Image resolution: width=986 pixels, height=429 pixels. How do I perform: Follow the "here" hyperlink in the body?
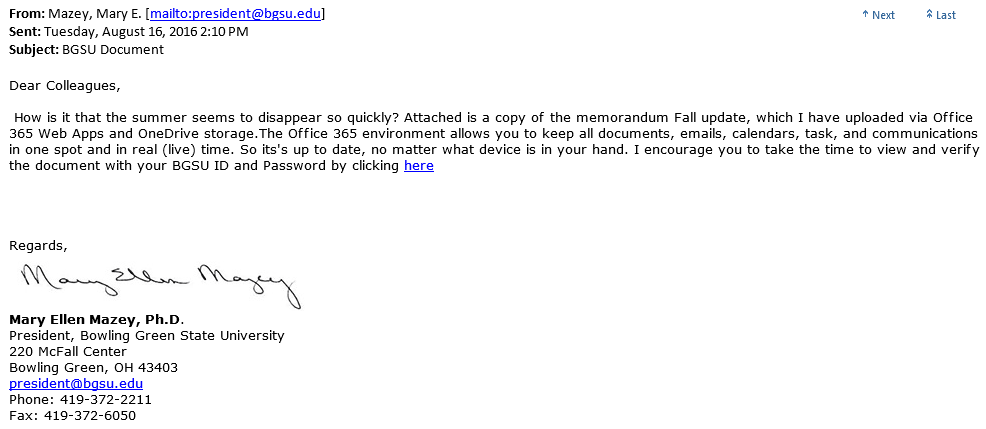pos(418,166)
